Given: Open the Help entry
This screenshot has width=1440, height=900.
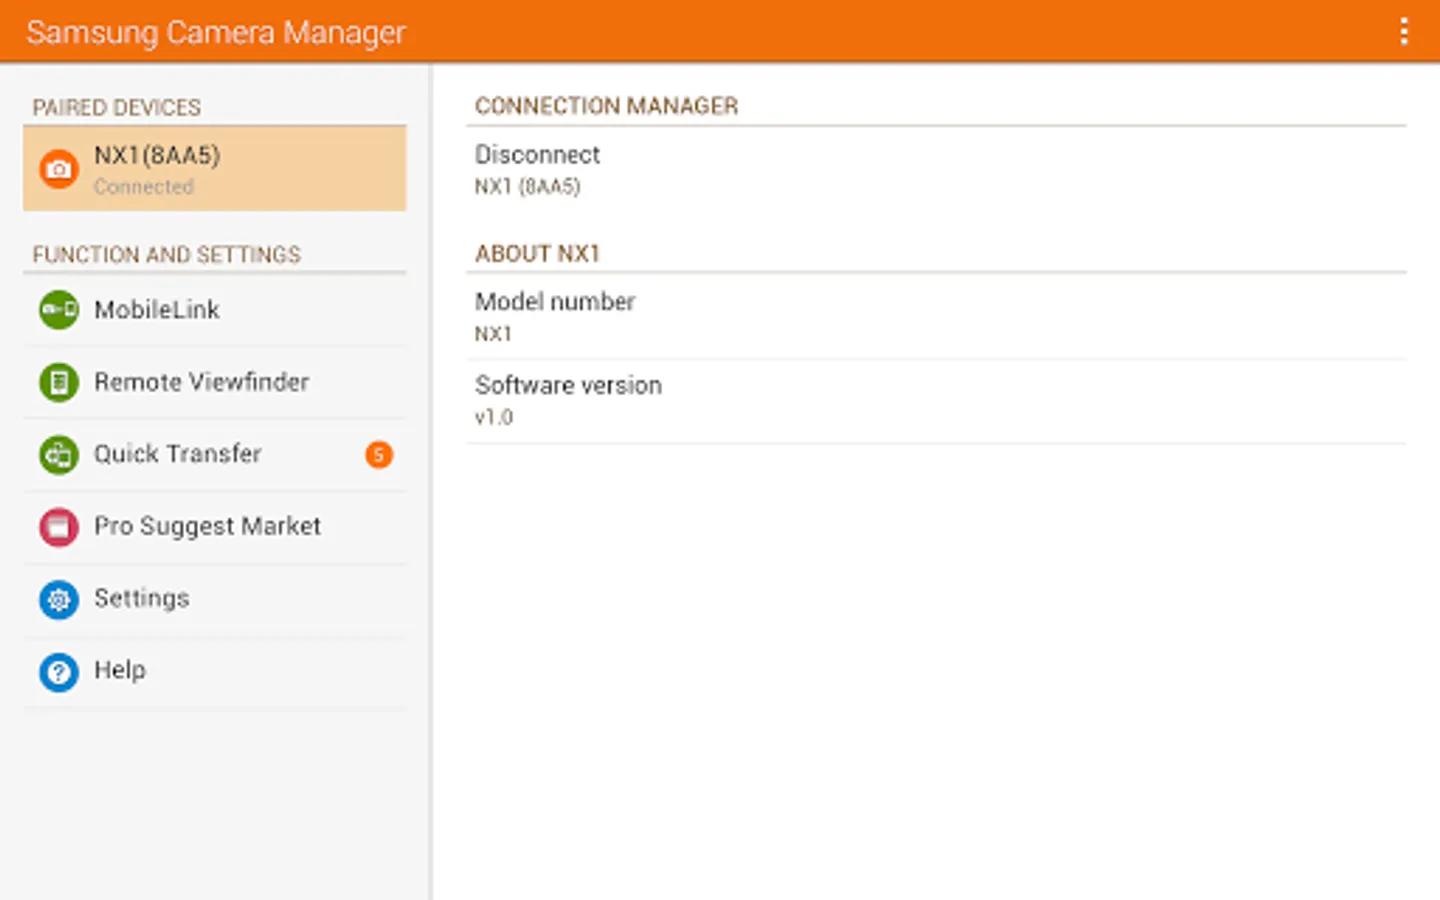Looking at the screenshot, I should 215,672.
